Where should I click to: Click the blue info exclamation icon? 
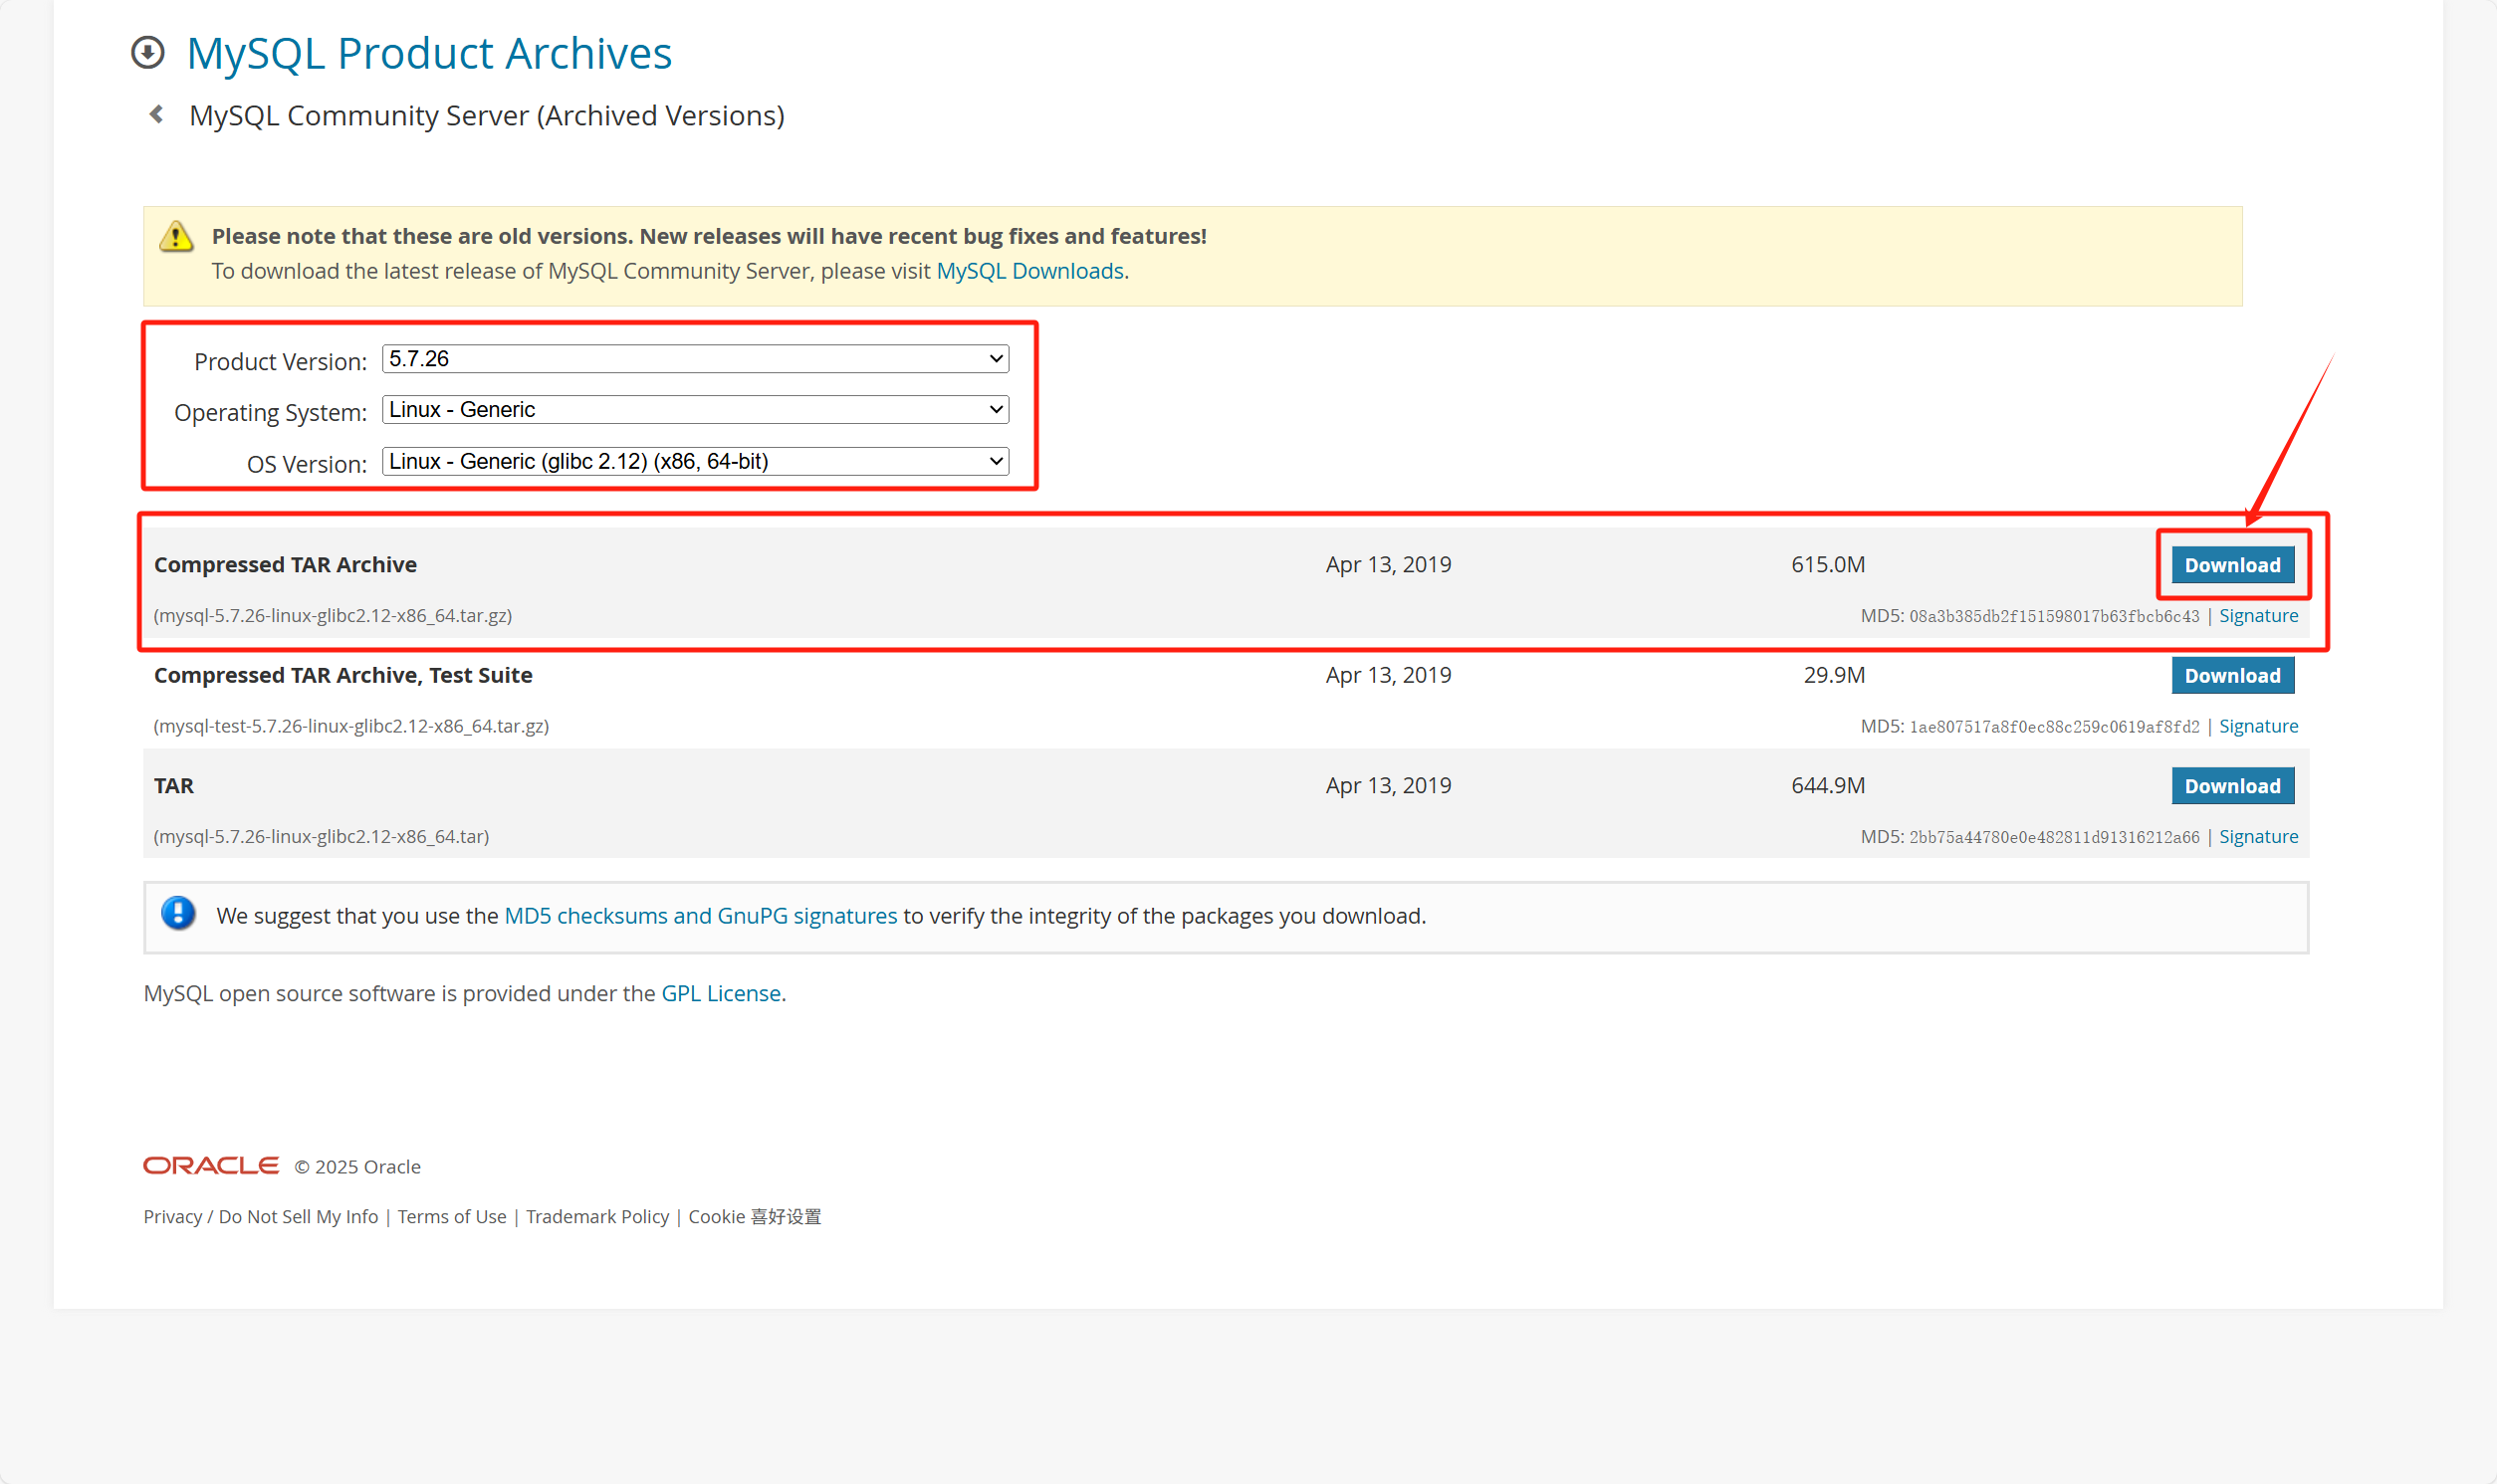click(178, 913)
